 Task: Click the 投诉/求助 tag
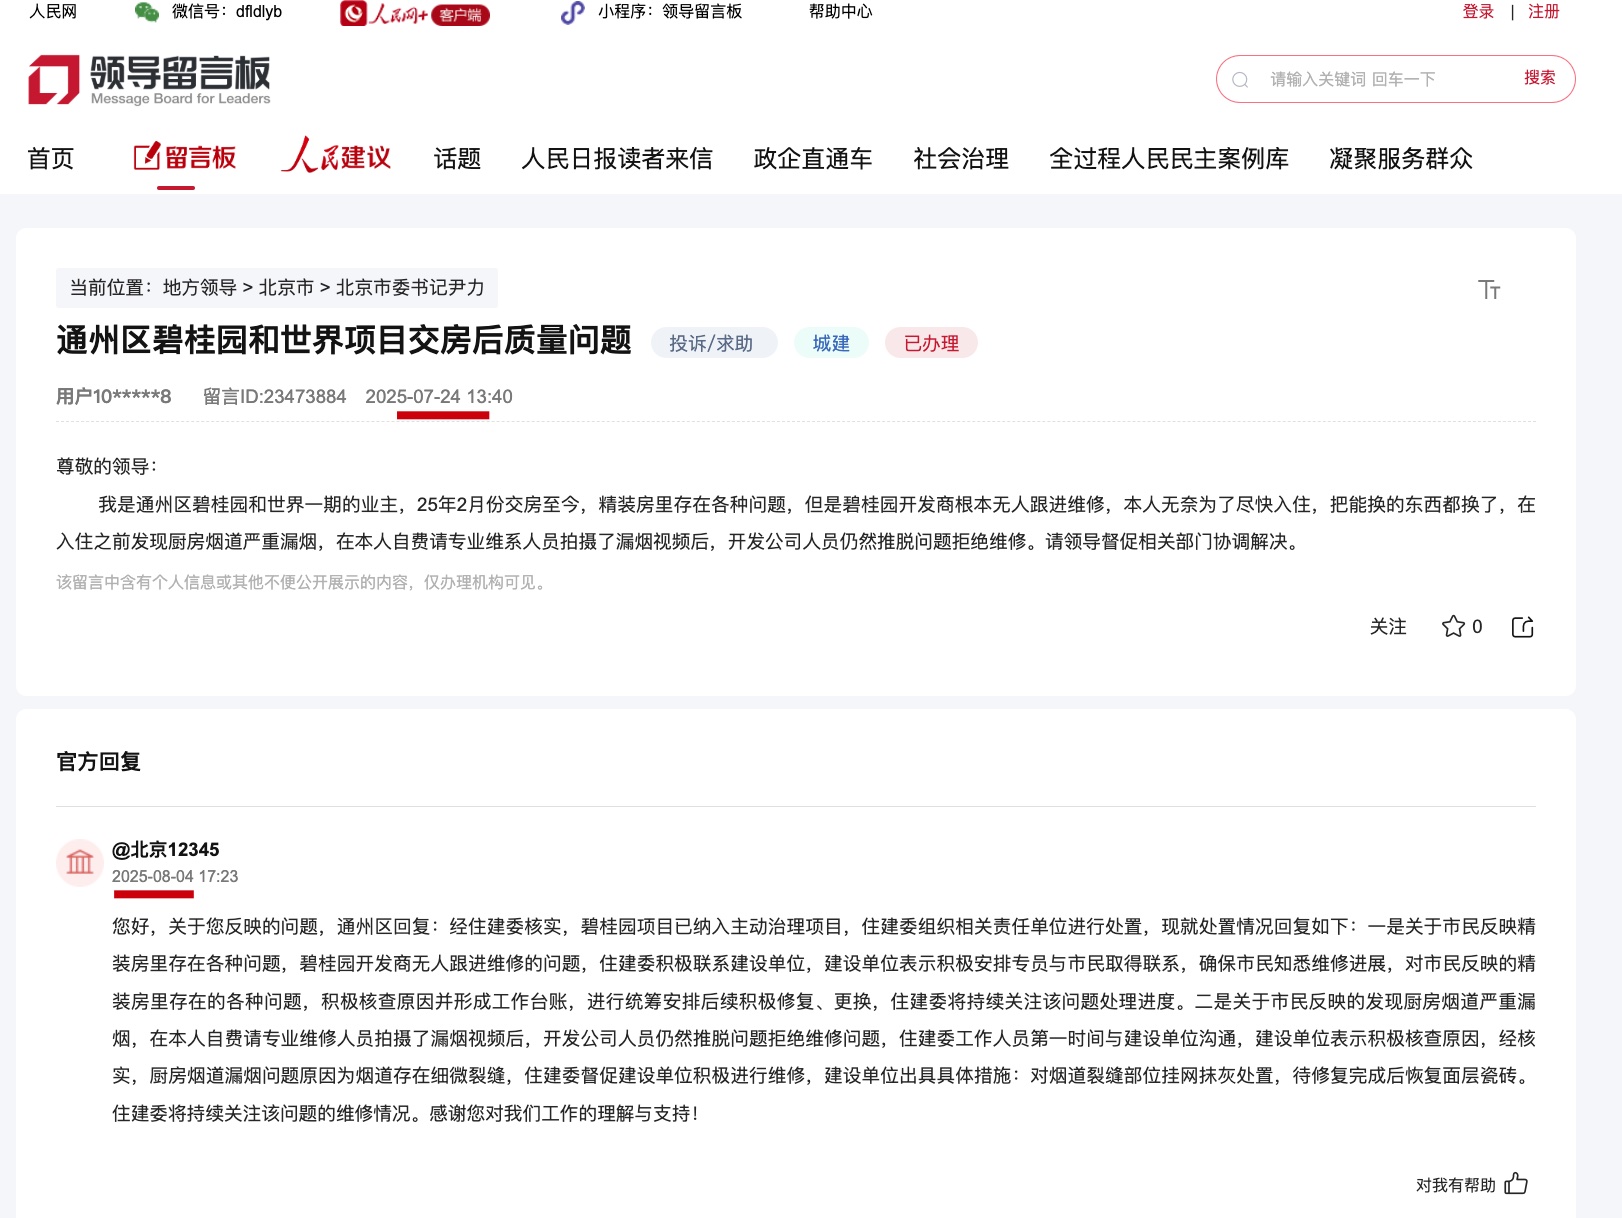715,343
